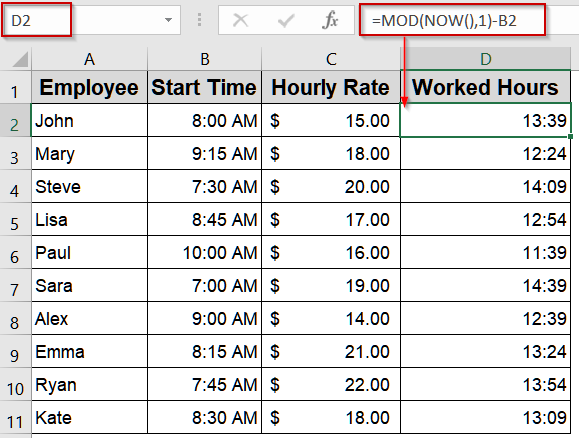The image size is (579, 438).
Task: Click Alex's start time 9:00 AM
Action: 204,318
